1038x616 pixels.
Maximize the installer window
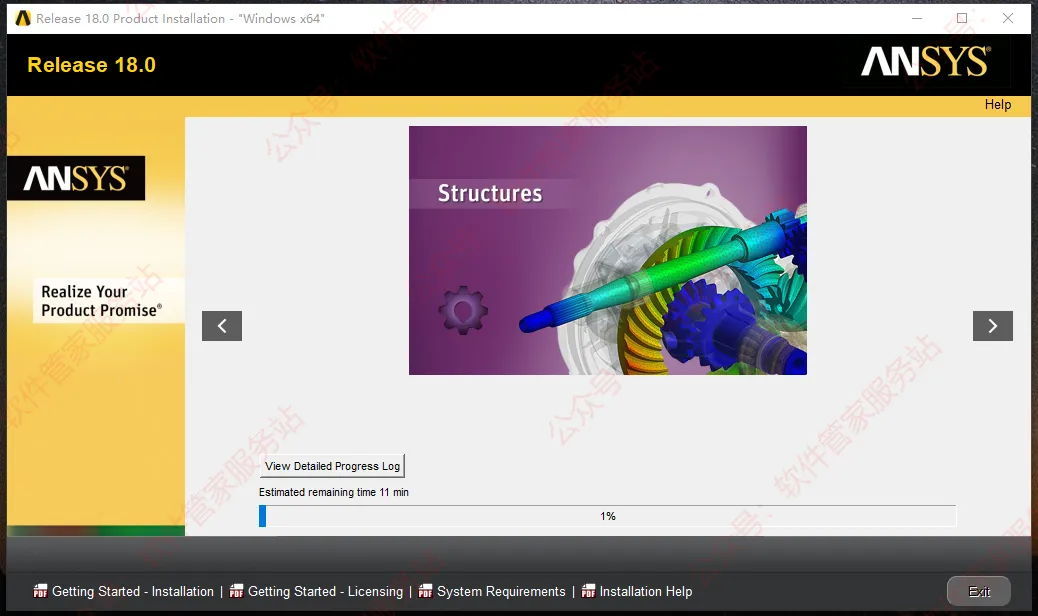click(x=962, y=19)
